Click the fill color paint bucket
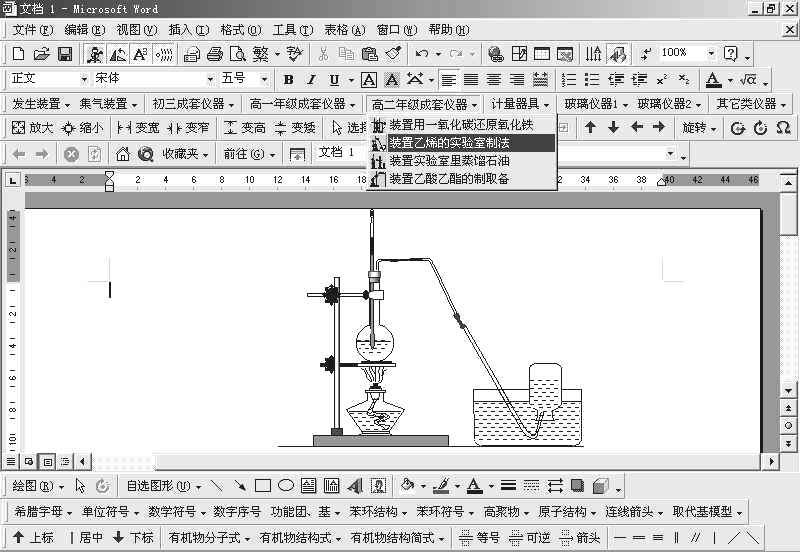Viewport: 800px width, 553px height. [407, 486]
